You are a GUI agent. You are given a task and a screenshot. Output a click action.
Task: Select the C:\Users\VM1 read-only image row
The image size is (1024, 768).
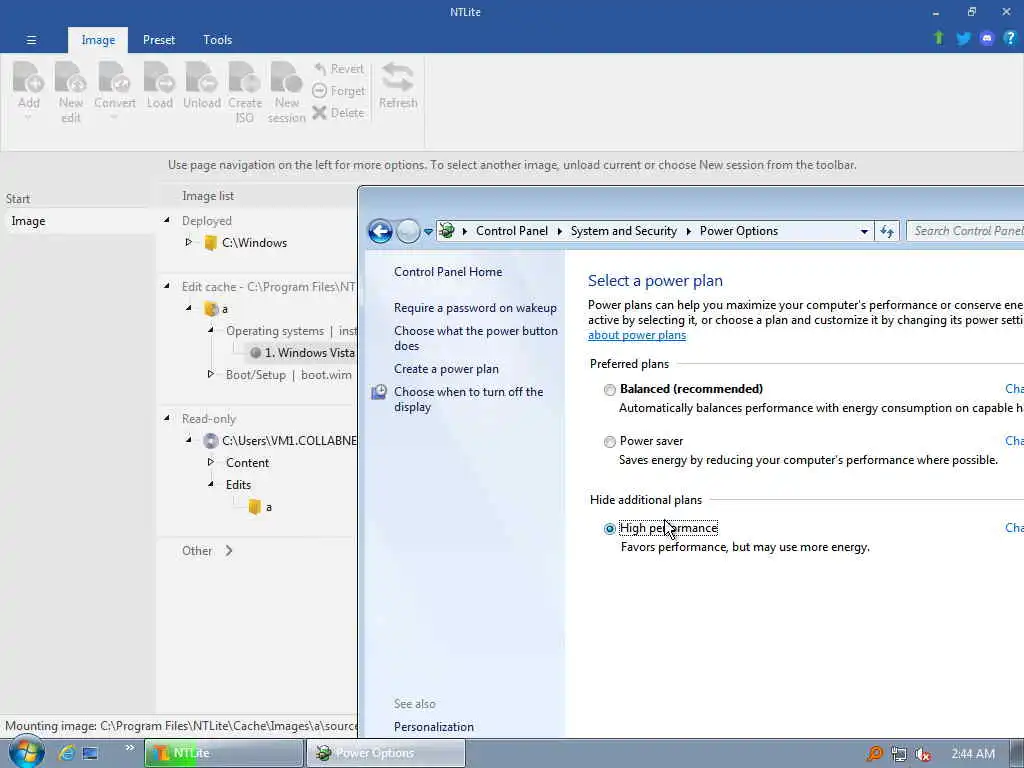click(x=280, y=441)
